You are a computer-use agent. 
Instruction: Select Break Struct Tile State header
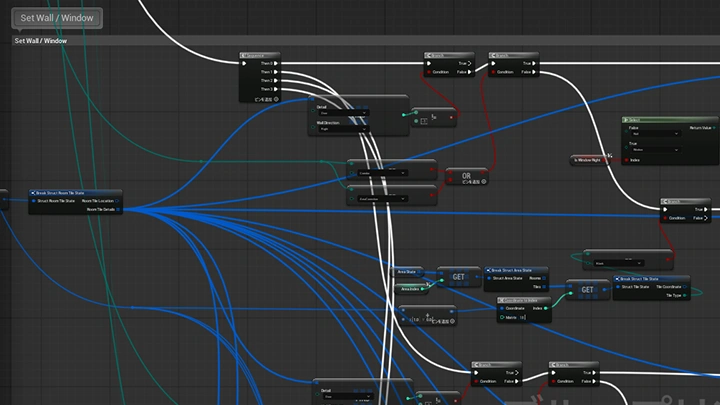click(652, 279)
